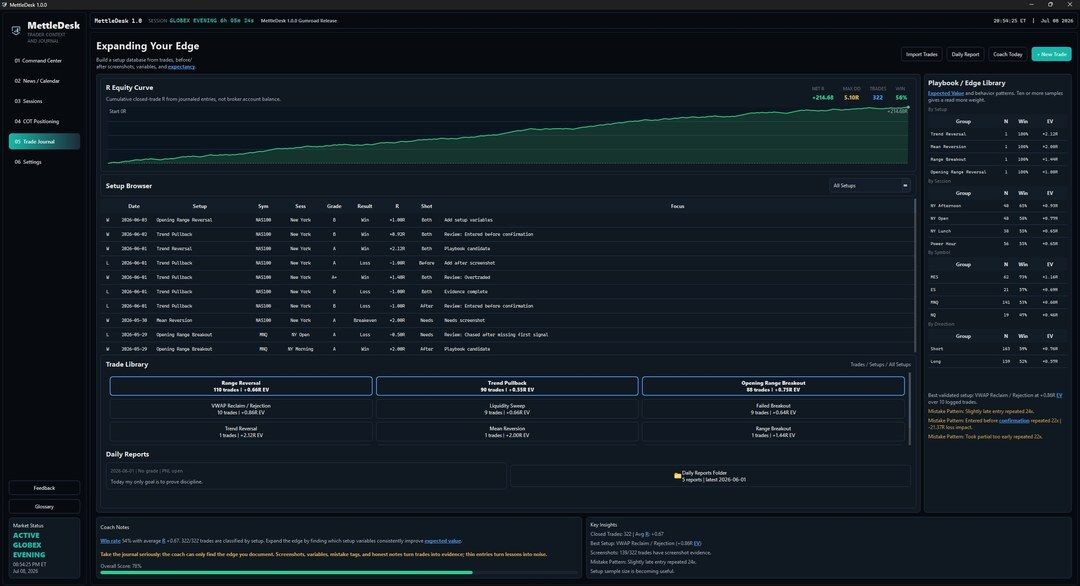Screen dimensions: 1080x586
Task: Open the Liquidity Sweep card
Action: coord(507,409)
